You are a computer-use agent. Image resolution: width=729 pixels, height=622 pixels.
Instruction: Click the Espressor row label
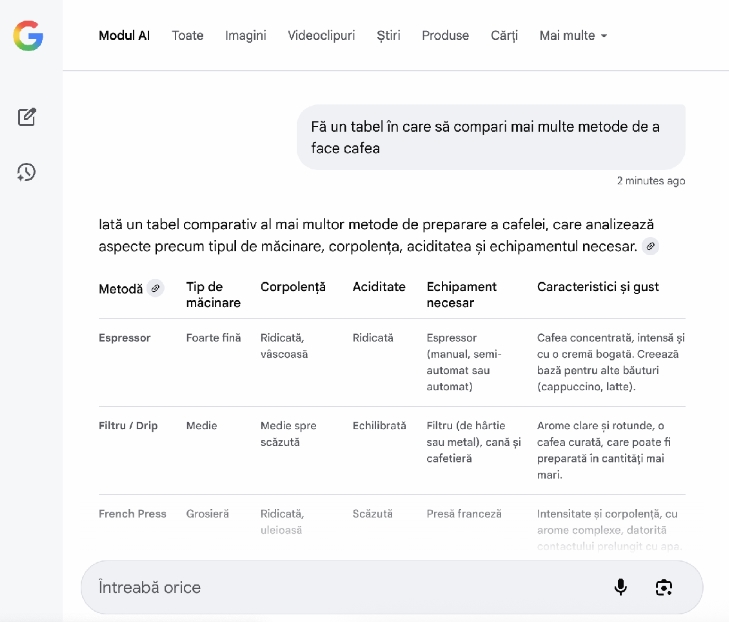124,338
